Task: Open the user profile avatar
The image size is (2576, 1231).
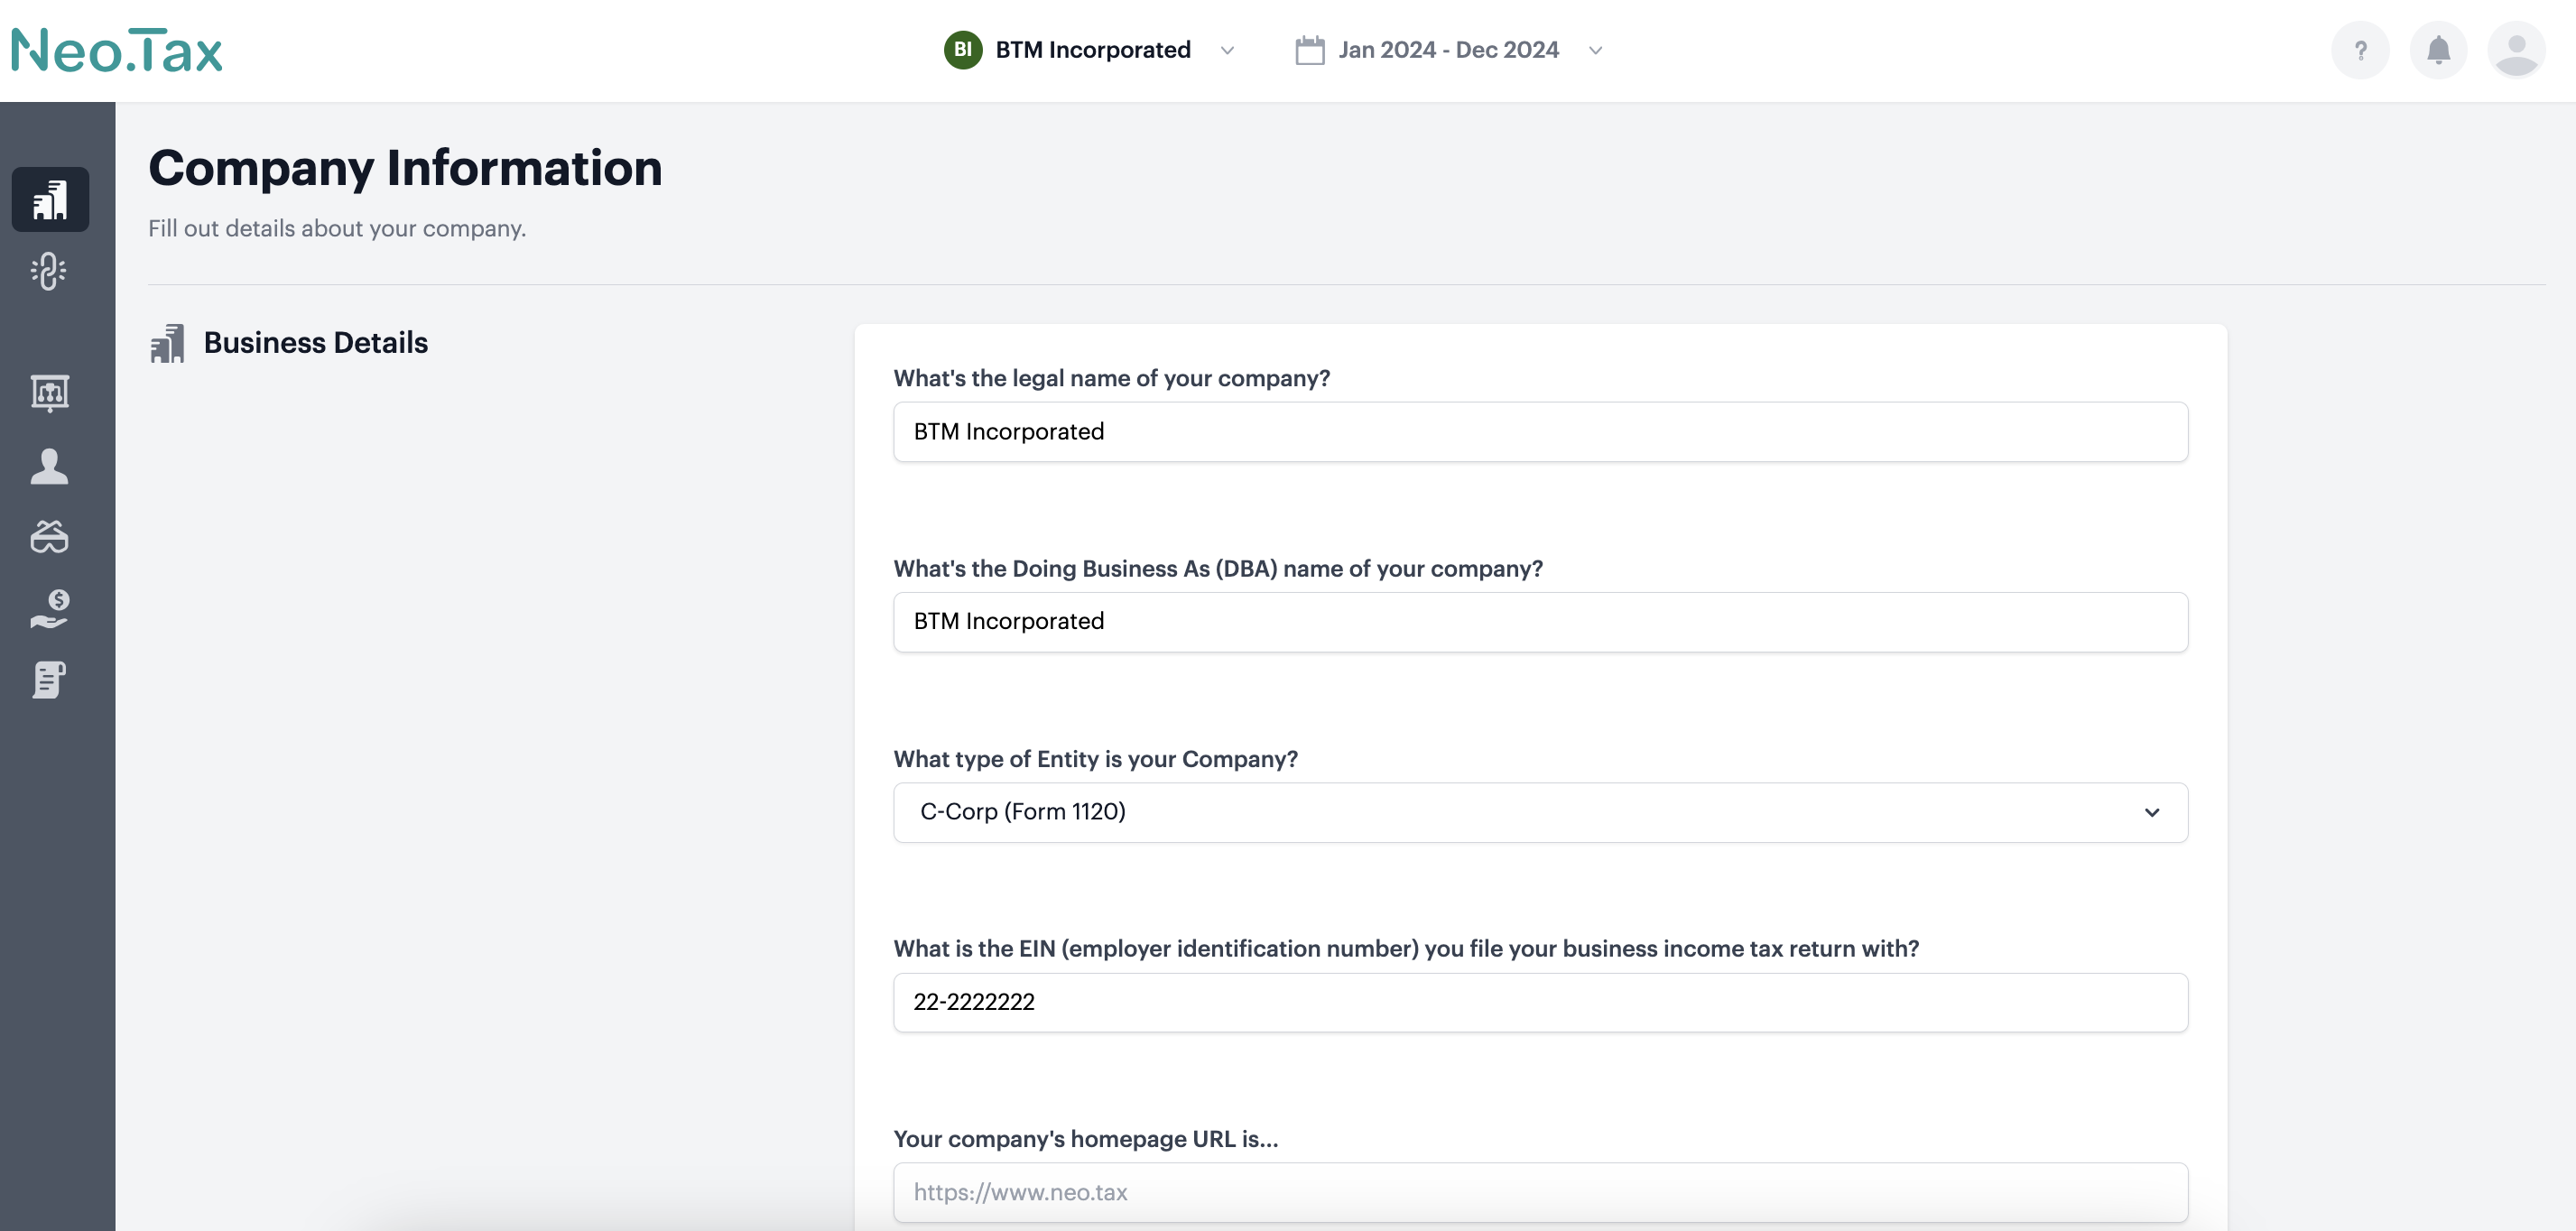Action: point(2516,50)
